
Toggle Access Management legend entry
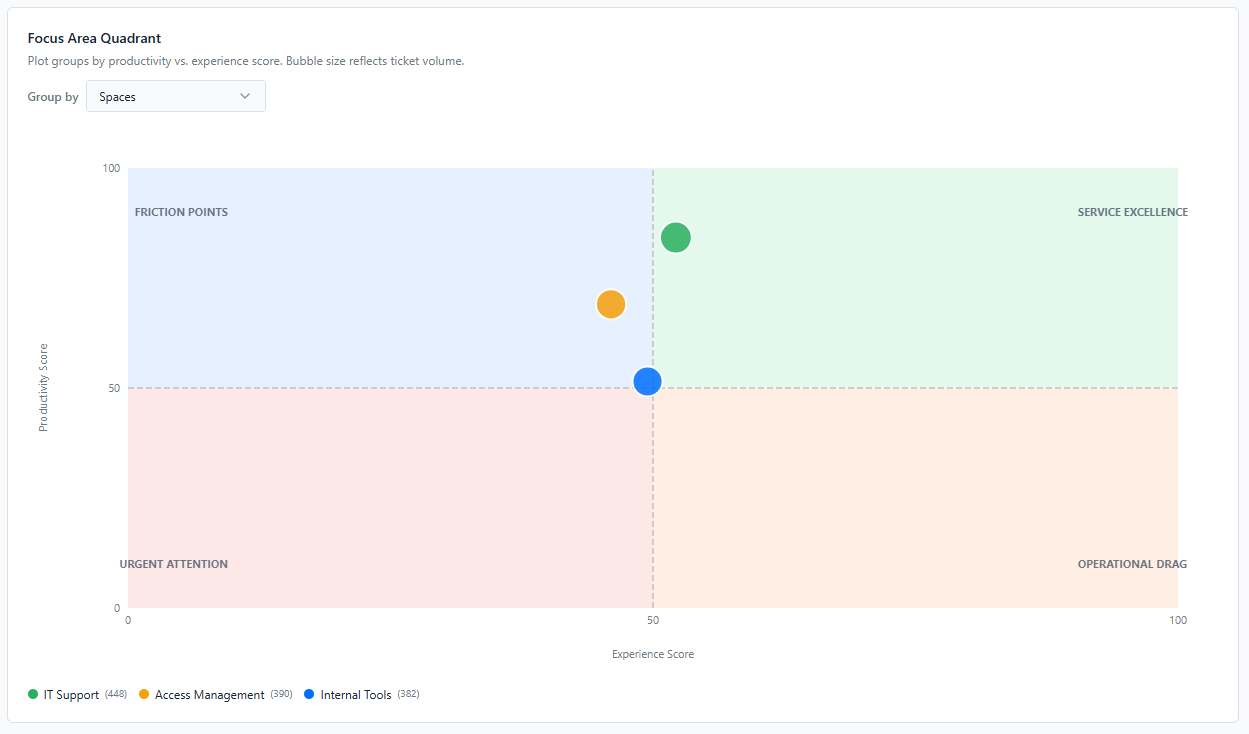pos(215,694)
